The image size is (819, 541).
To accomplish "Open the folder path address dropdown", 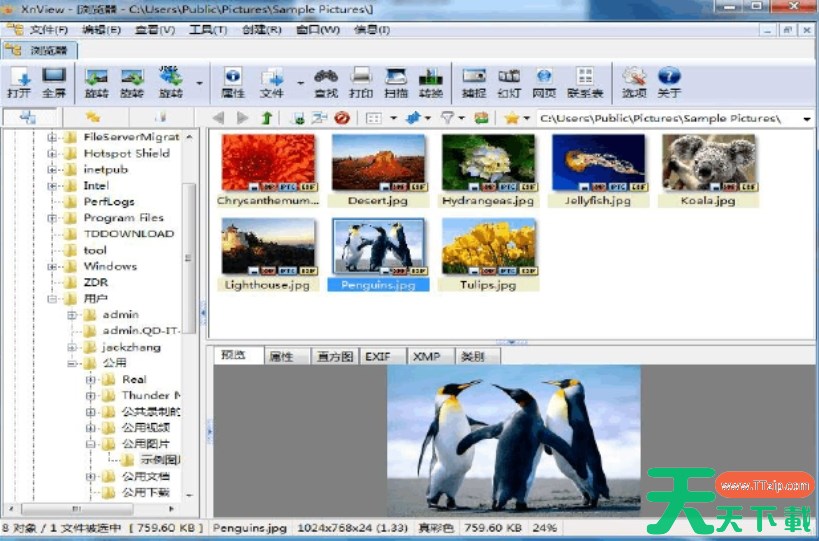I will point(806,118).
